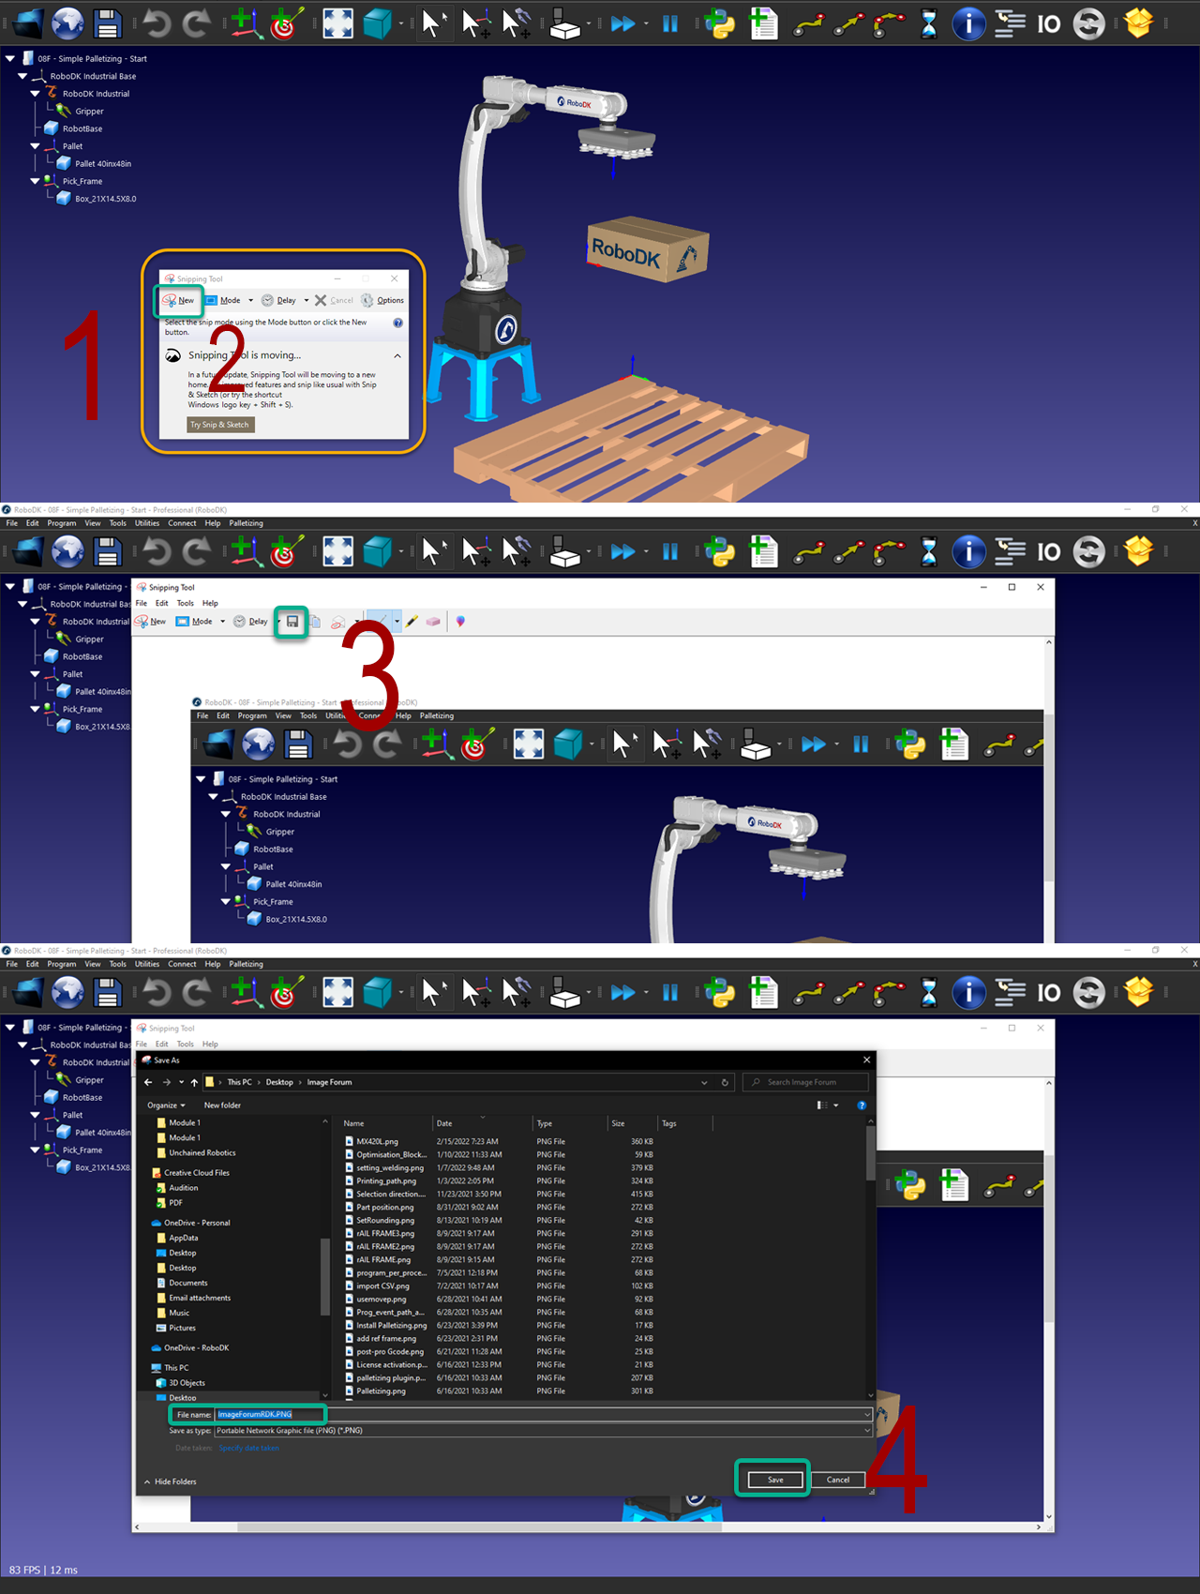Screen dimensions: 1200x1594
Task: Open Creative Cloud Files in Save As tree
Action: tap(196, 1173)
